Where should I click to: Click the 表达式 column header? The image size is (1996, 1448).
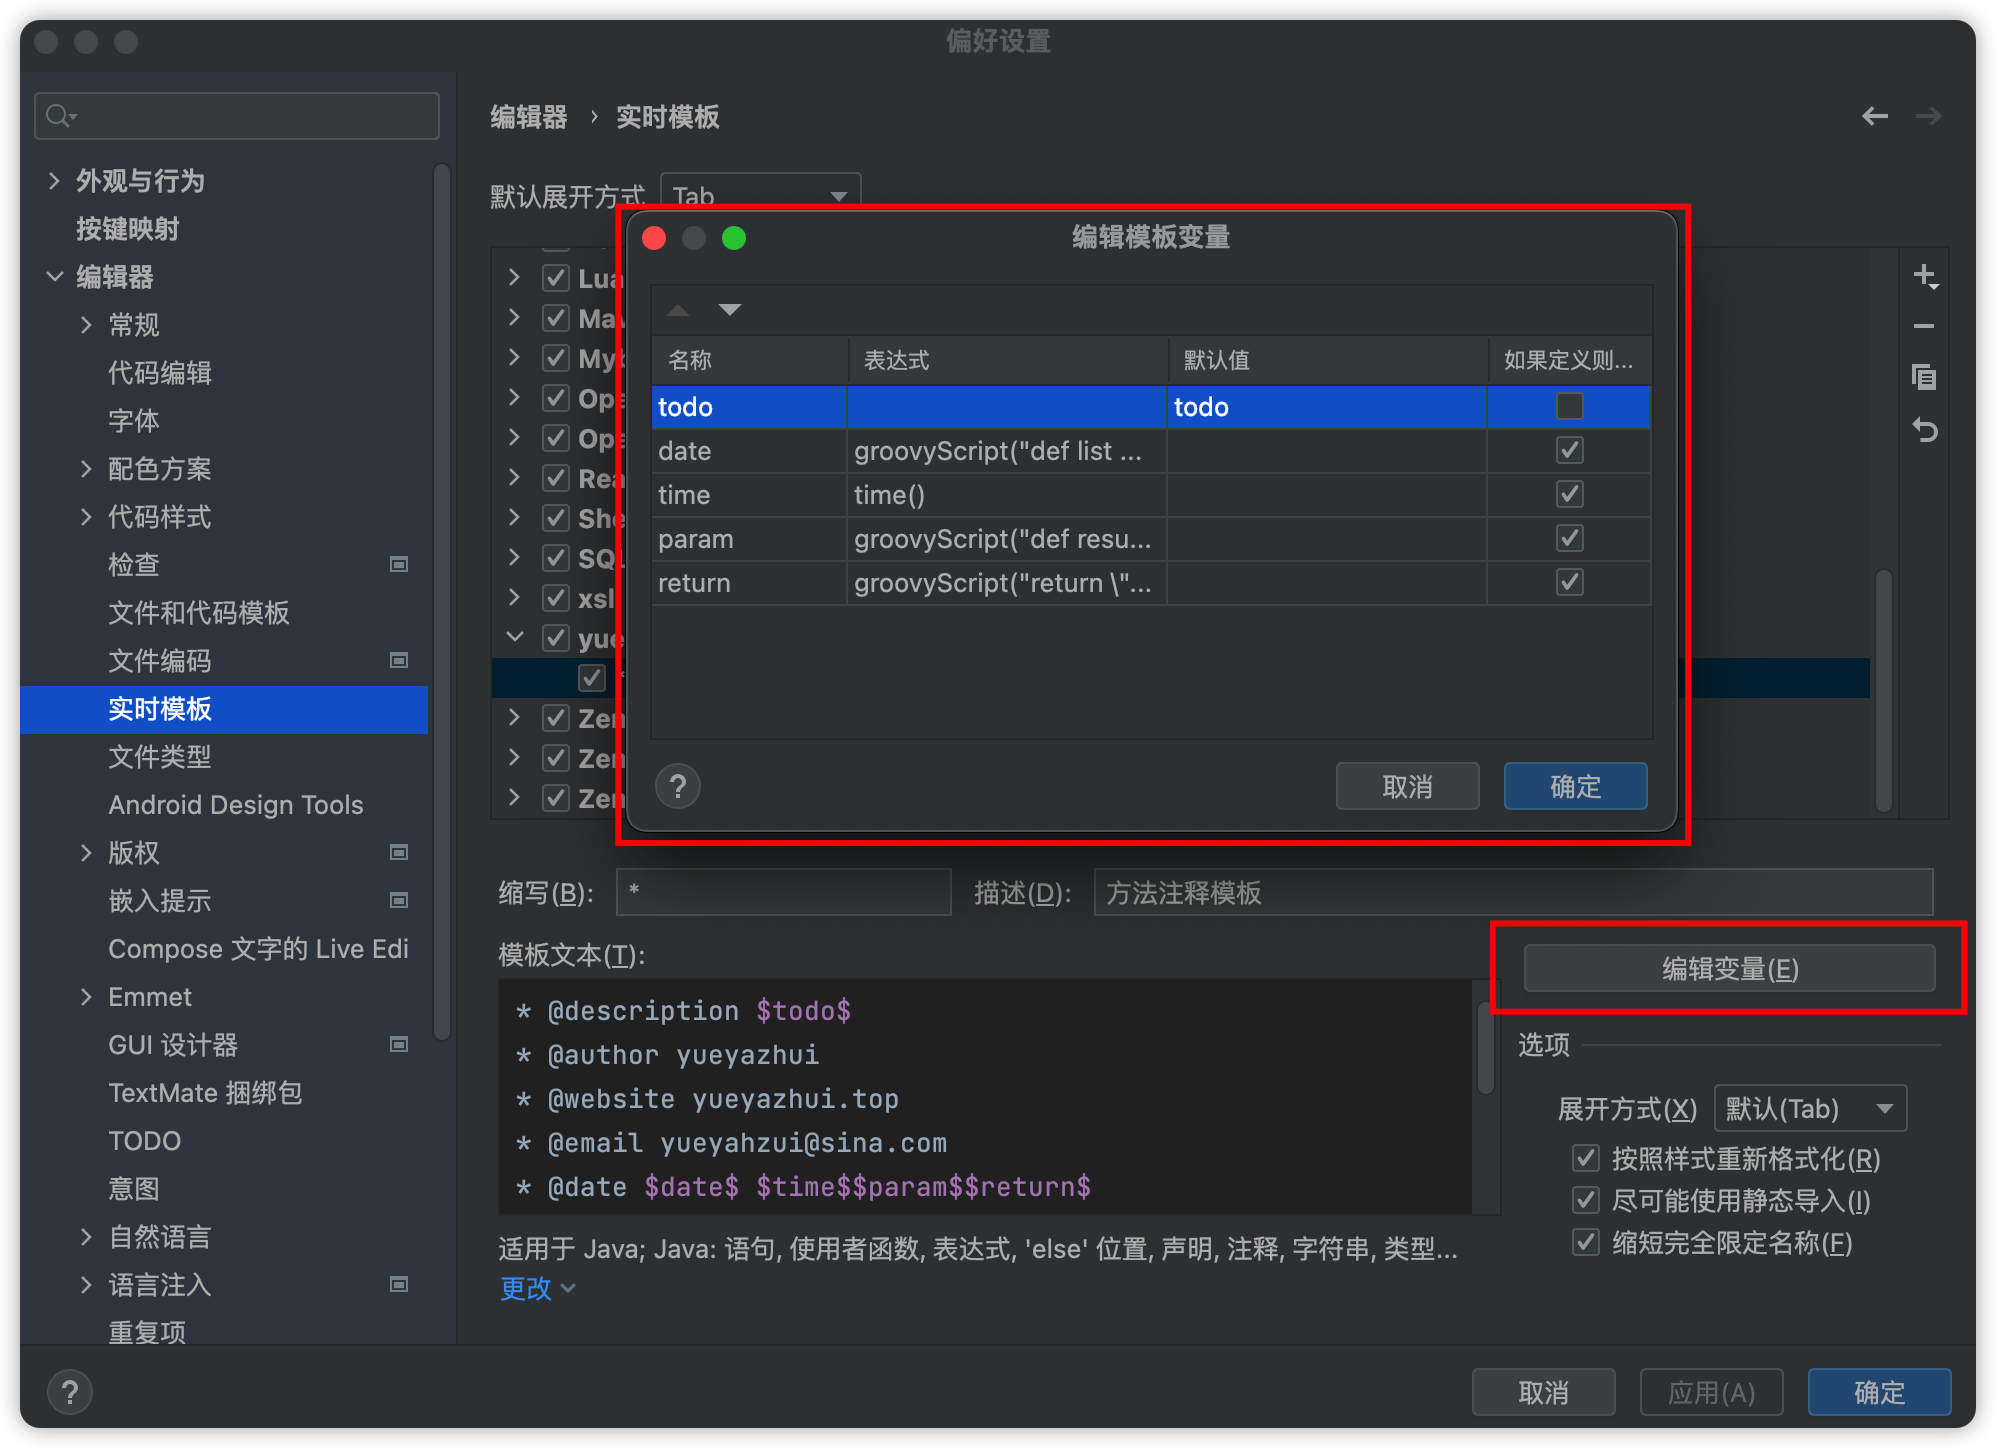click(1008, 360)
